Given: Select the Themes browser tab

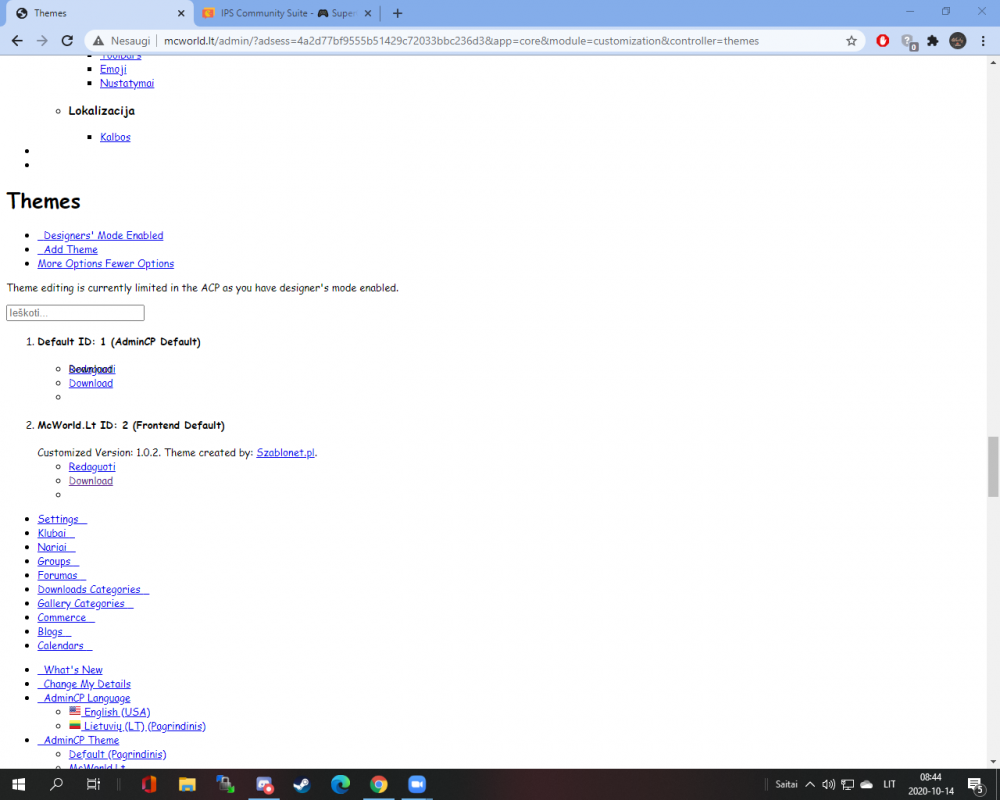Looking at the screenshot, I should click(x=99, y=13).
